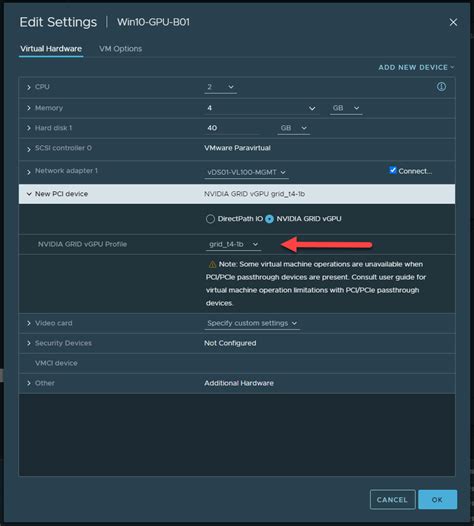
Task: Click the NVIDIA GRID vGPU Profile label
Action: [x=82, y=244]
